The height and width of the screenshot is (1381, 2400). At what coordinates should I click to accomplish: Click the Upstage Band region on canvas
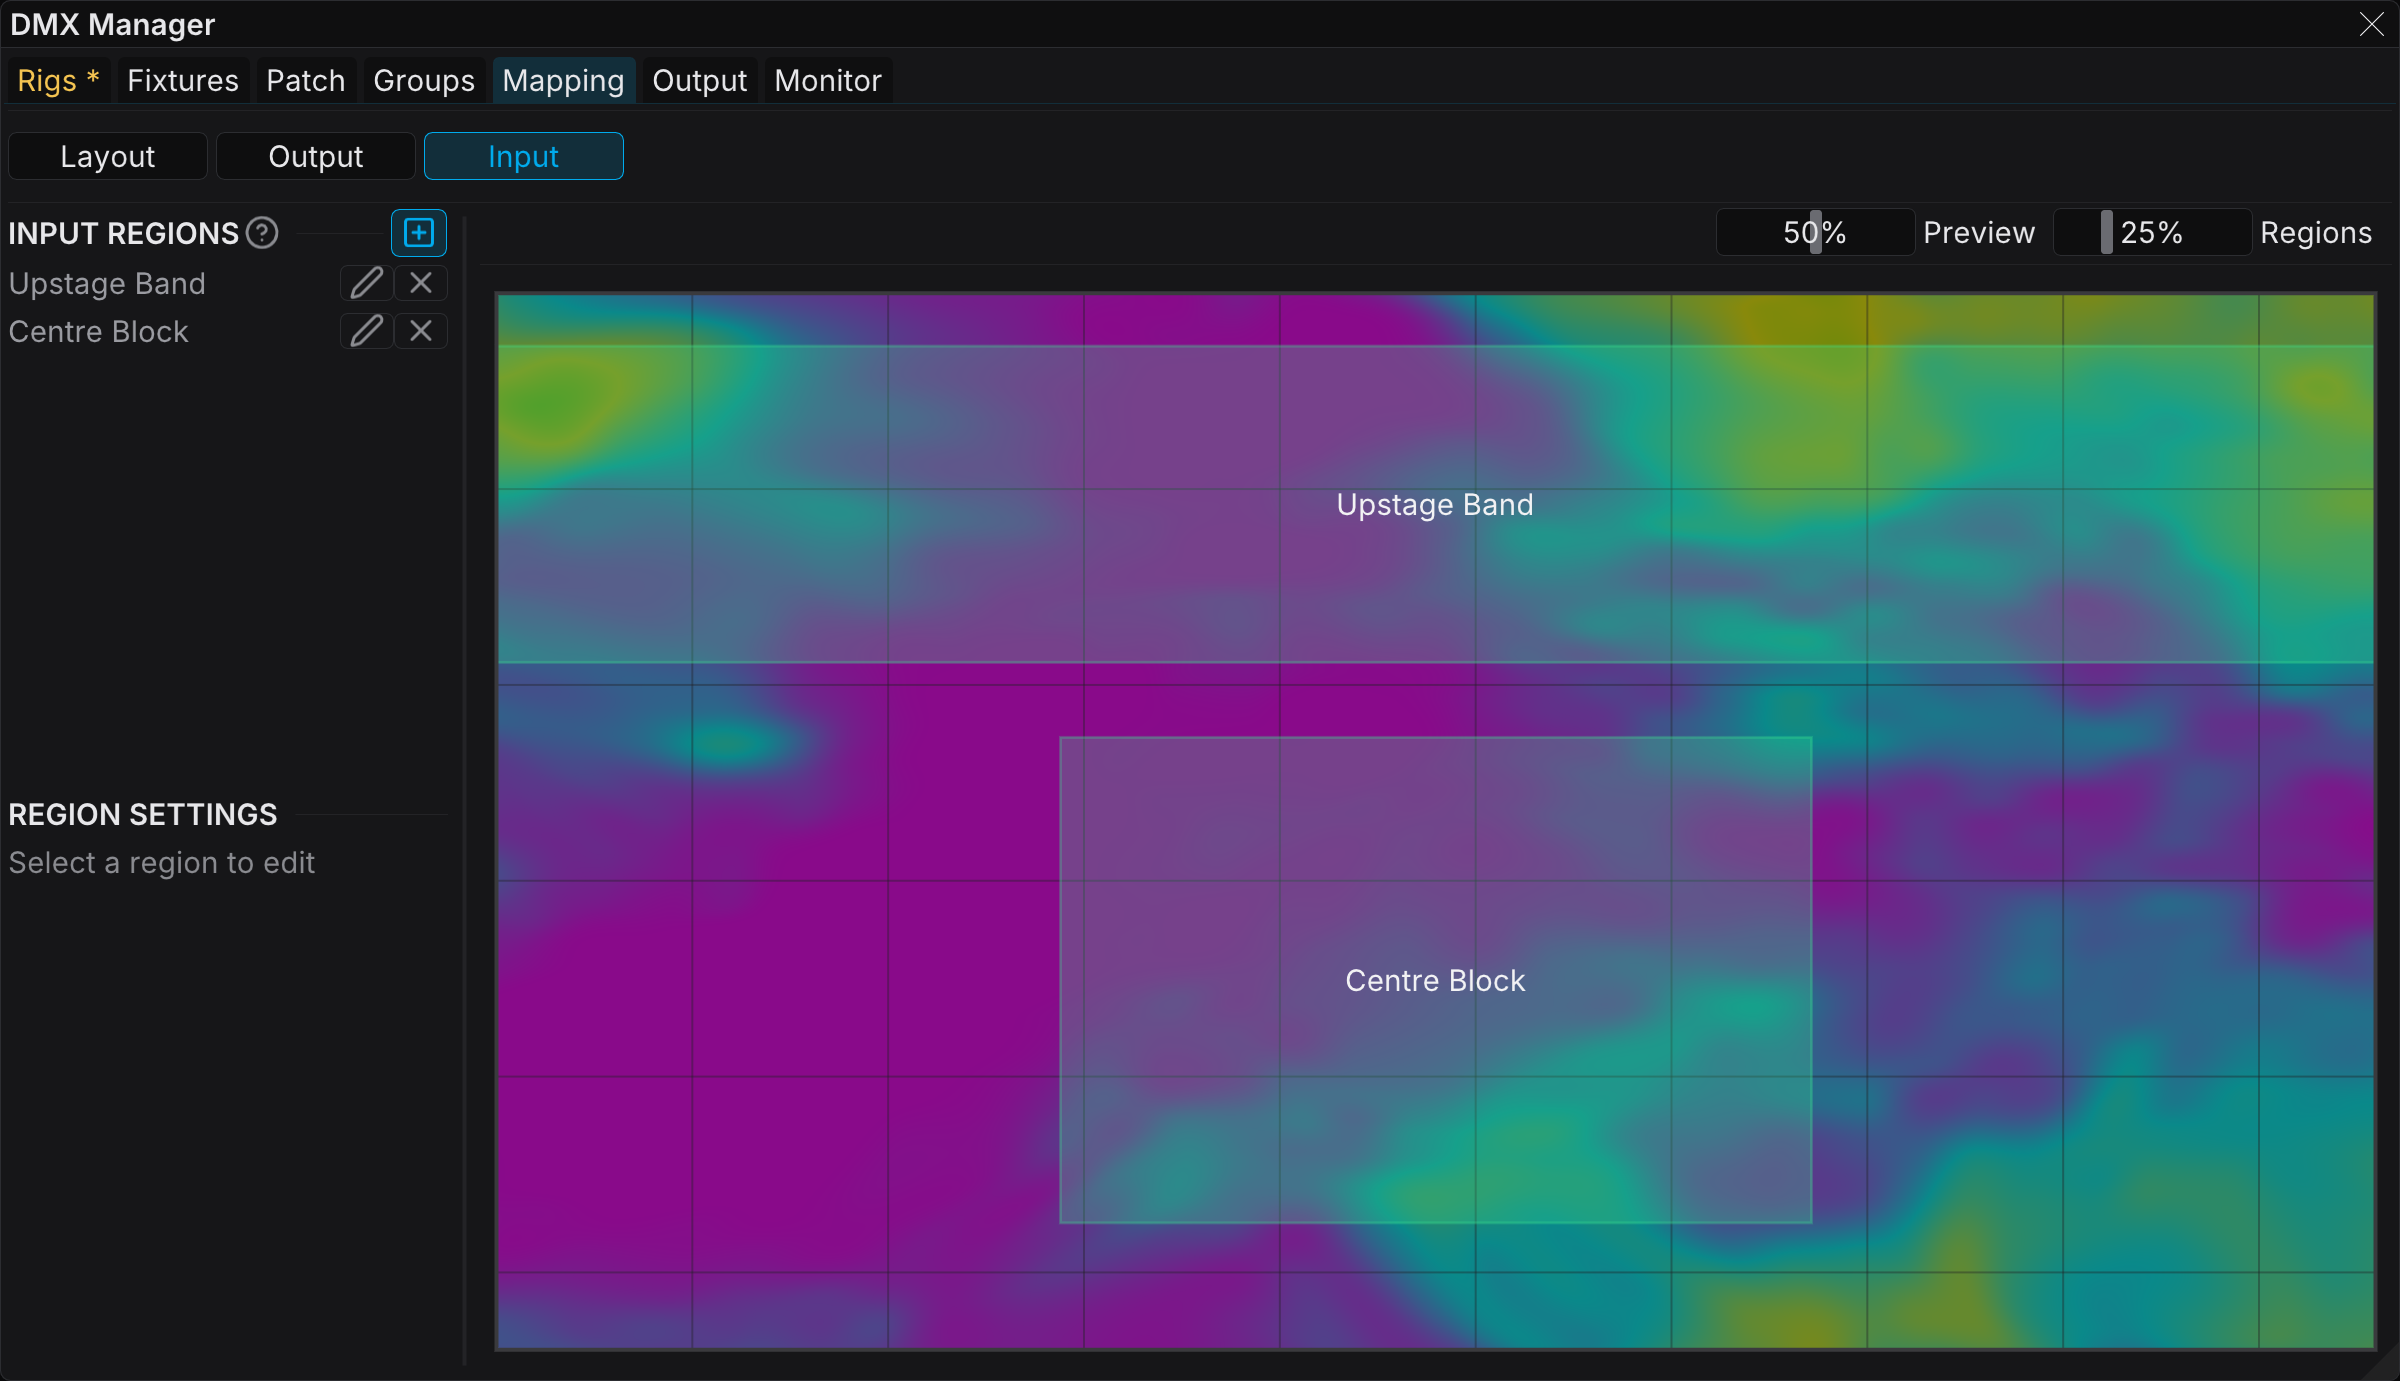coord(1435,504)
